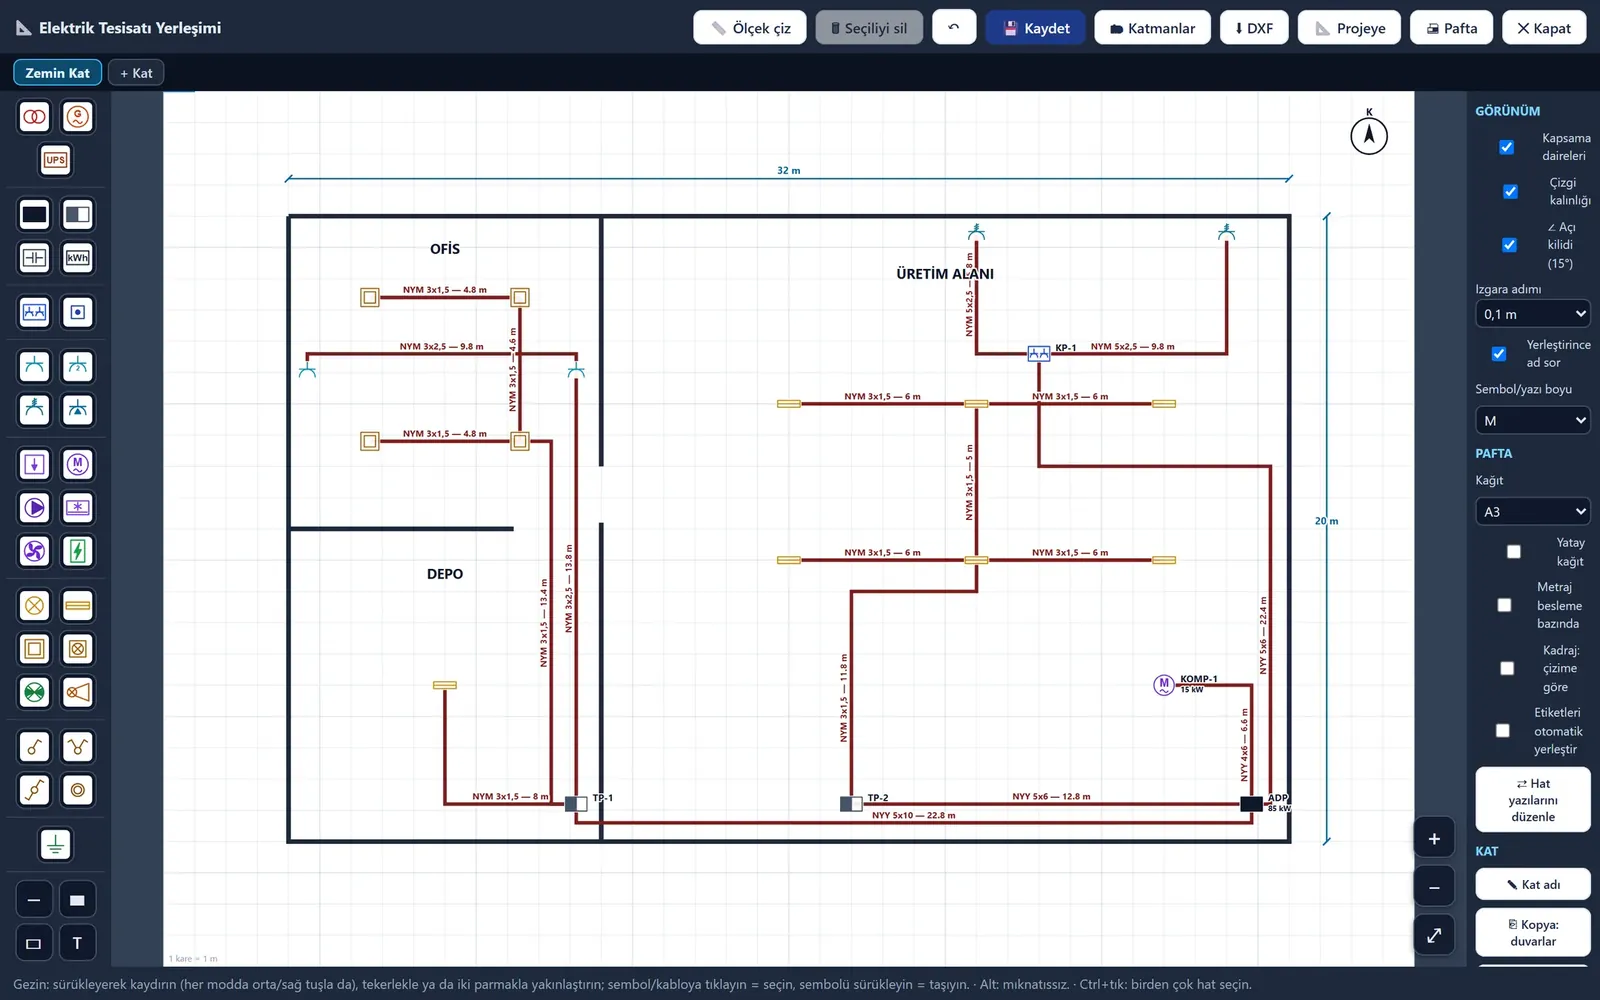
Task: Click the DXF export button
Action: pyautogui.click(x=1254, y=28)
